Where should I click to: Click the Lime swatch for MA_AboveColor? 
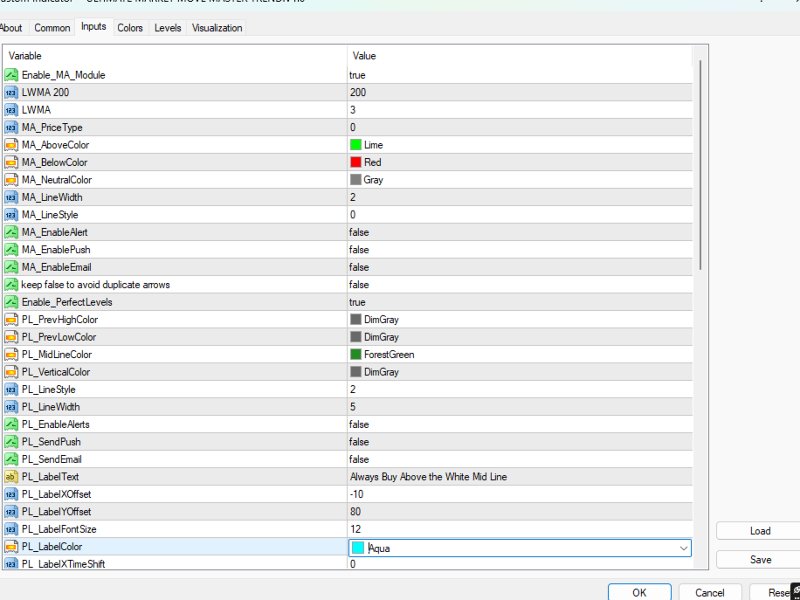pyautogui.click(x=356, y=145)
